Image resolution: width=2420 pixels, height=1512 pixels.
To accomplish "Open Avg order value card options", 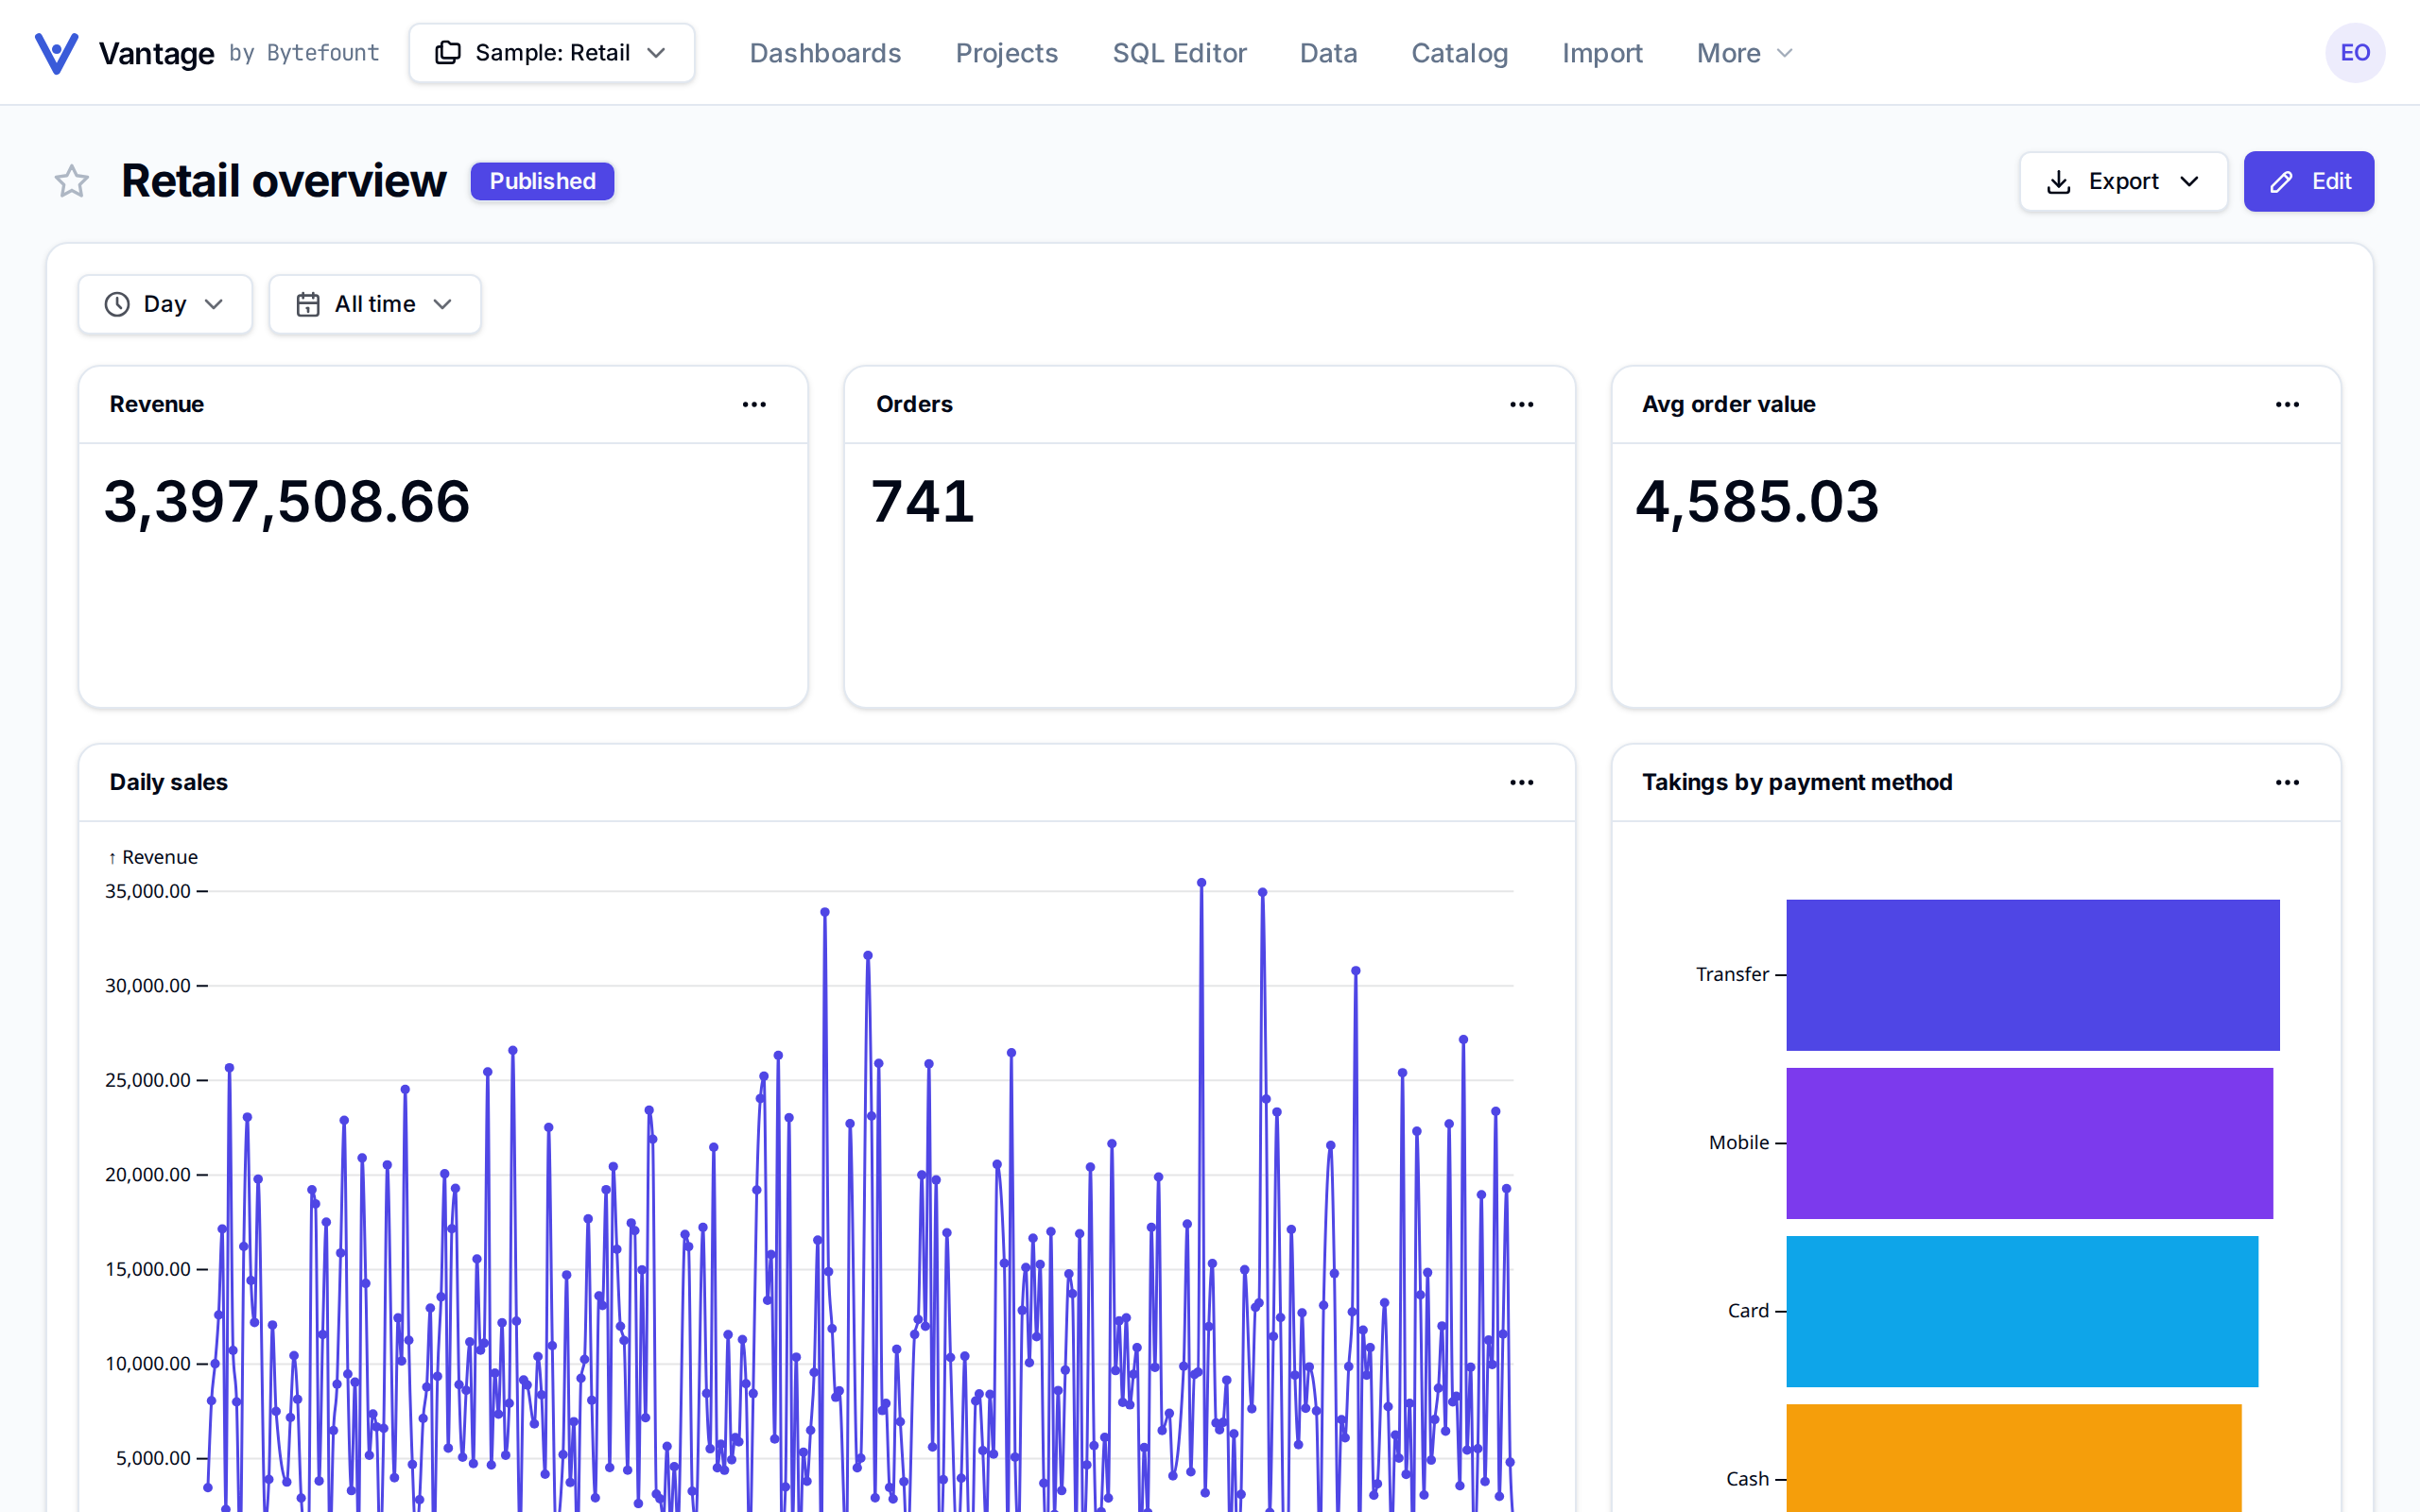I will coord(2287,404).
